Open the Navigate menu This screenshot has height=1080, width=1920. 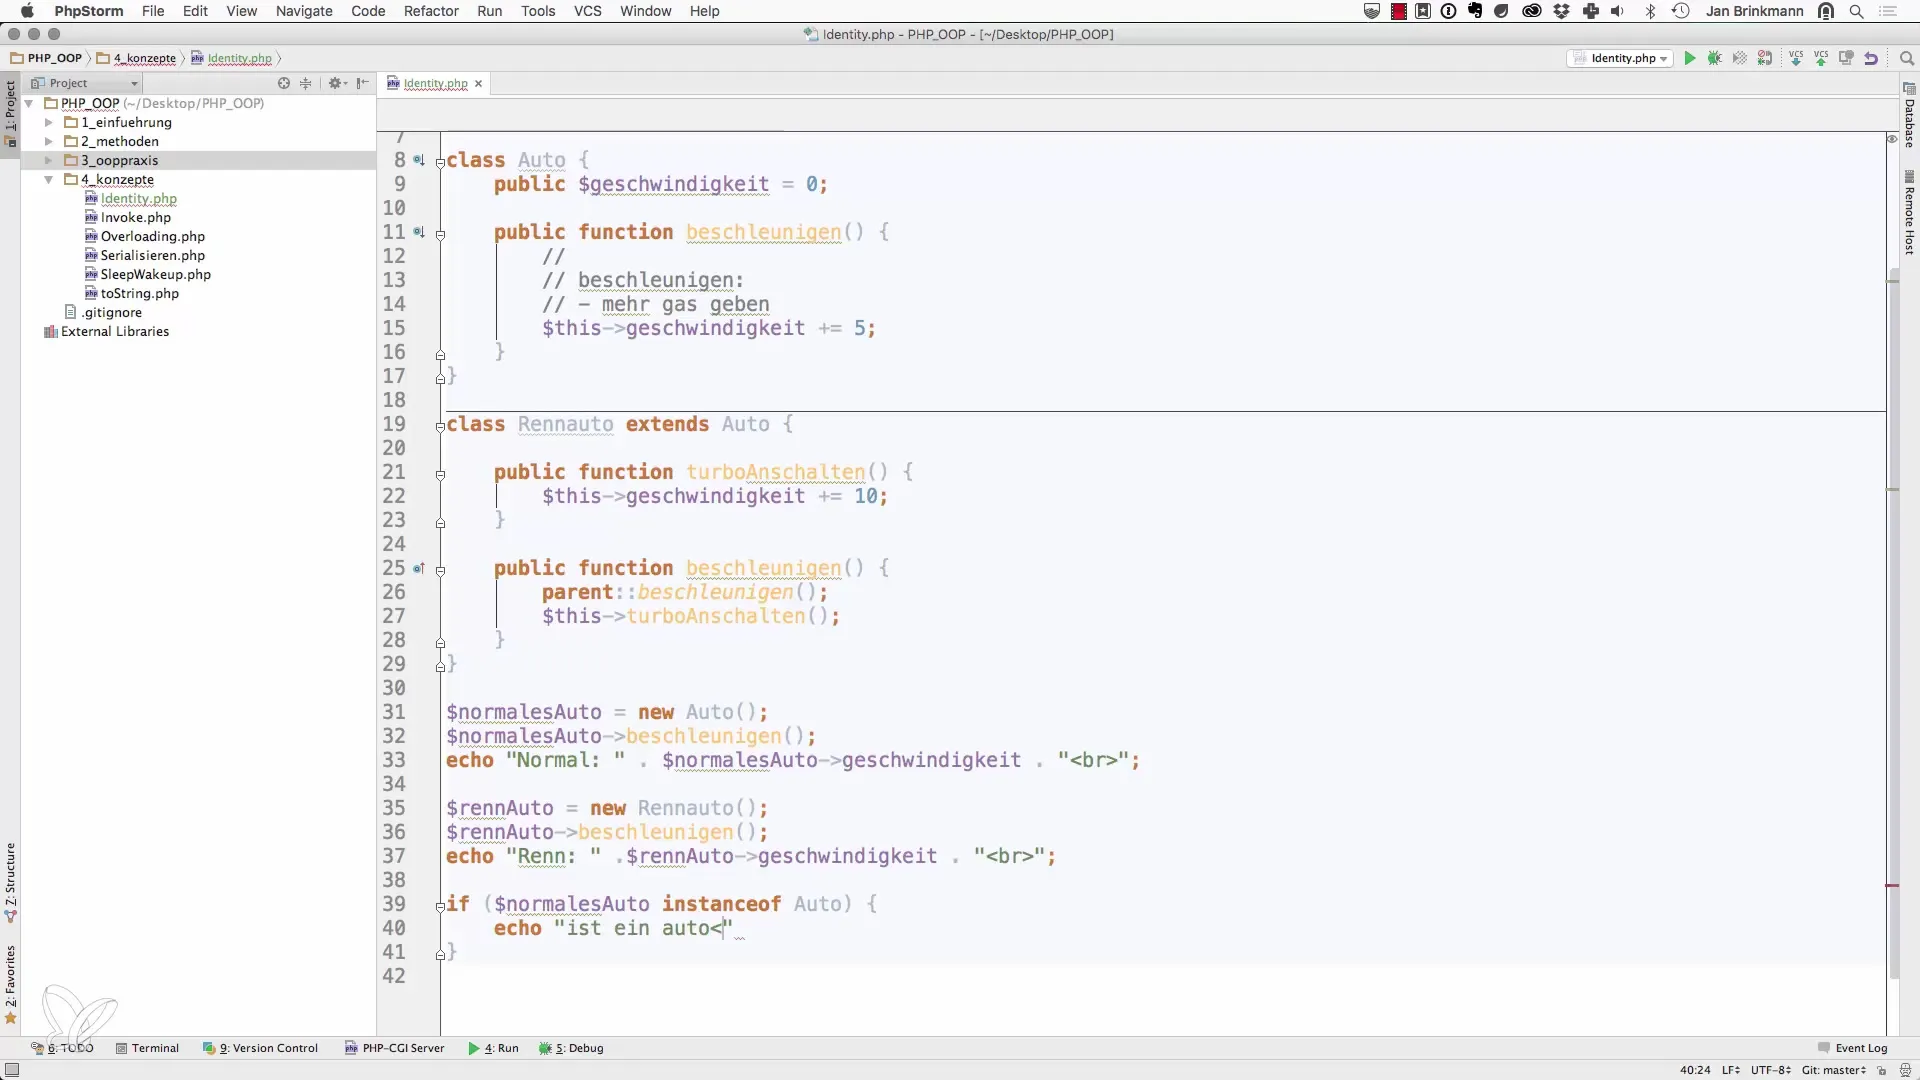(x=304, y=11)
